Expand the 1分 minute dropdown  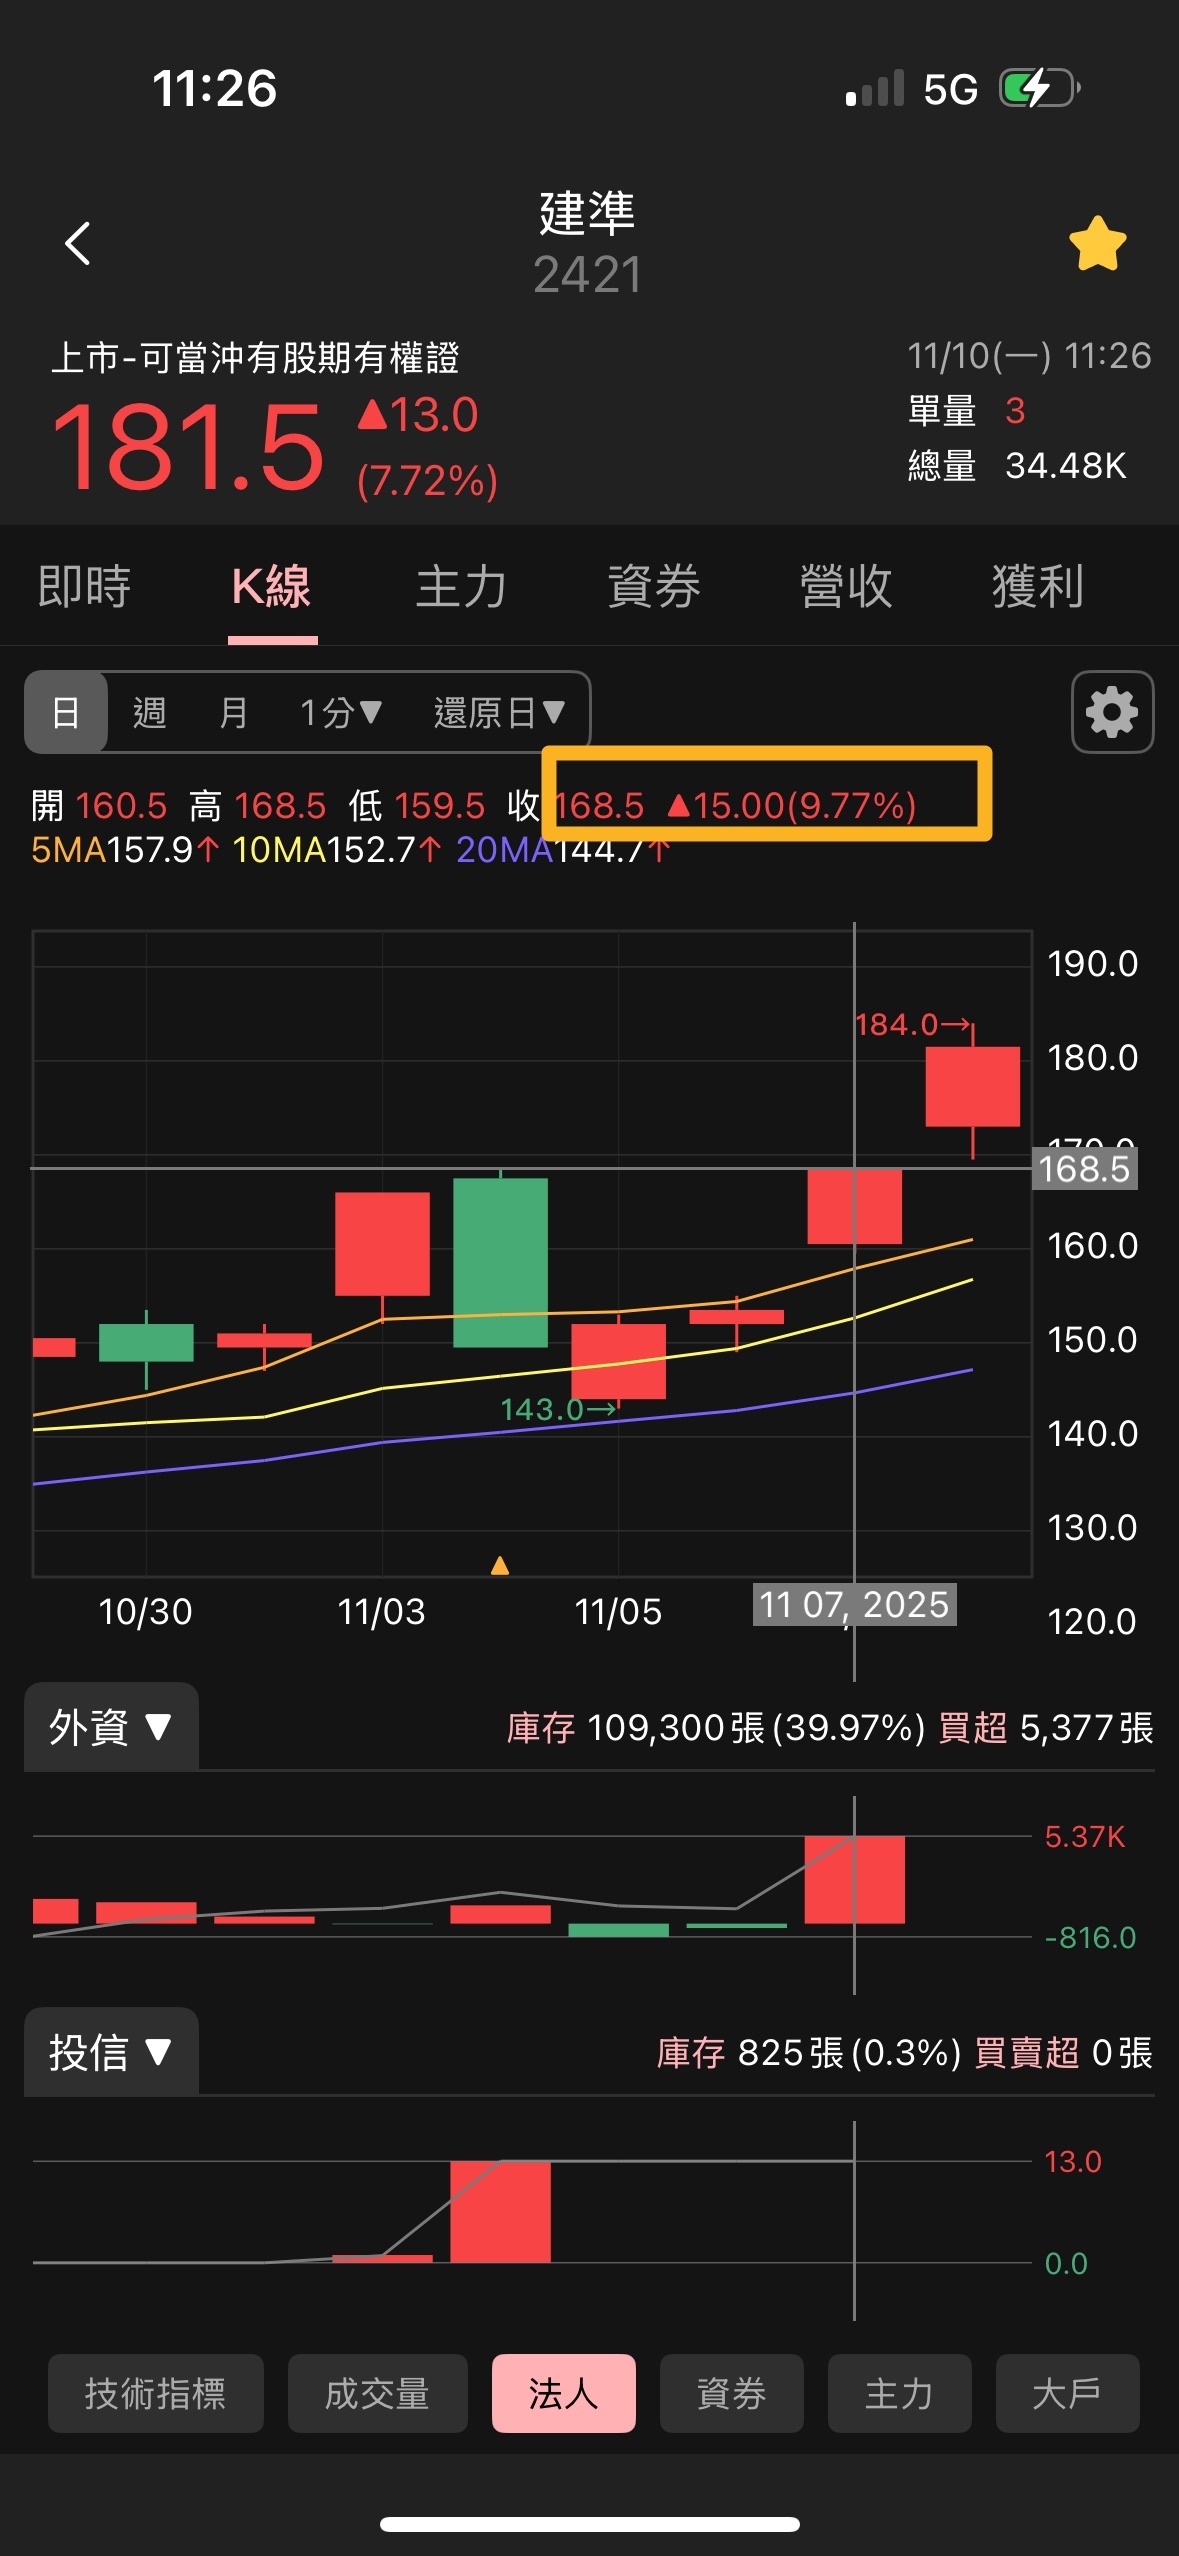(x=341, y=712)
